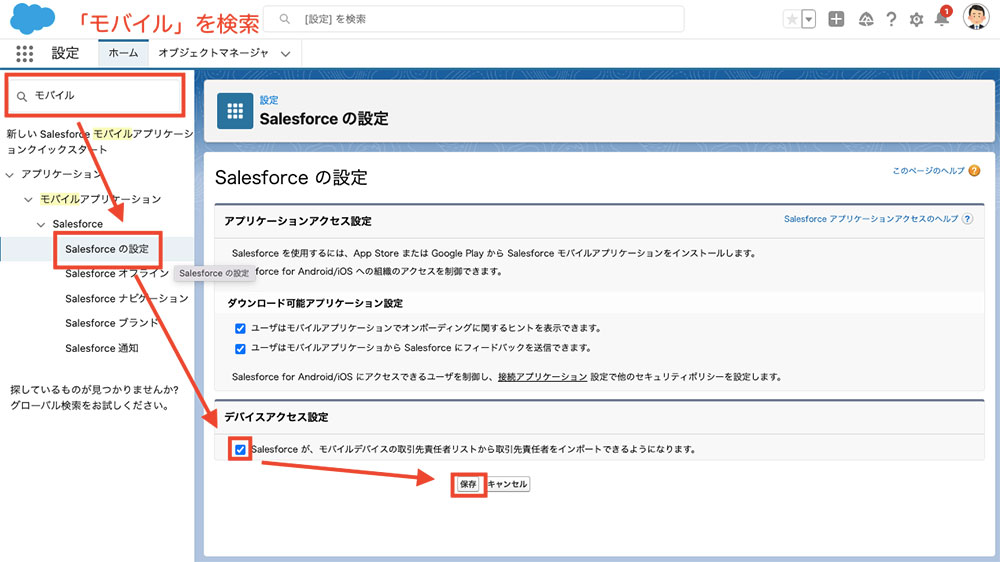Toggle the send feedback to Salesforce checkbox
This screenshot has width=1000, height=562.
click(x=240, y=348)
